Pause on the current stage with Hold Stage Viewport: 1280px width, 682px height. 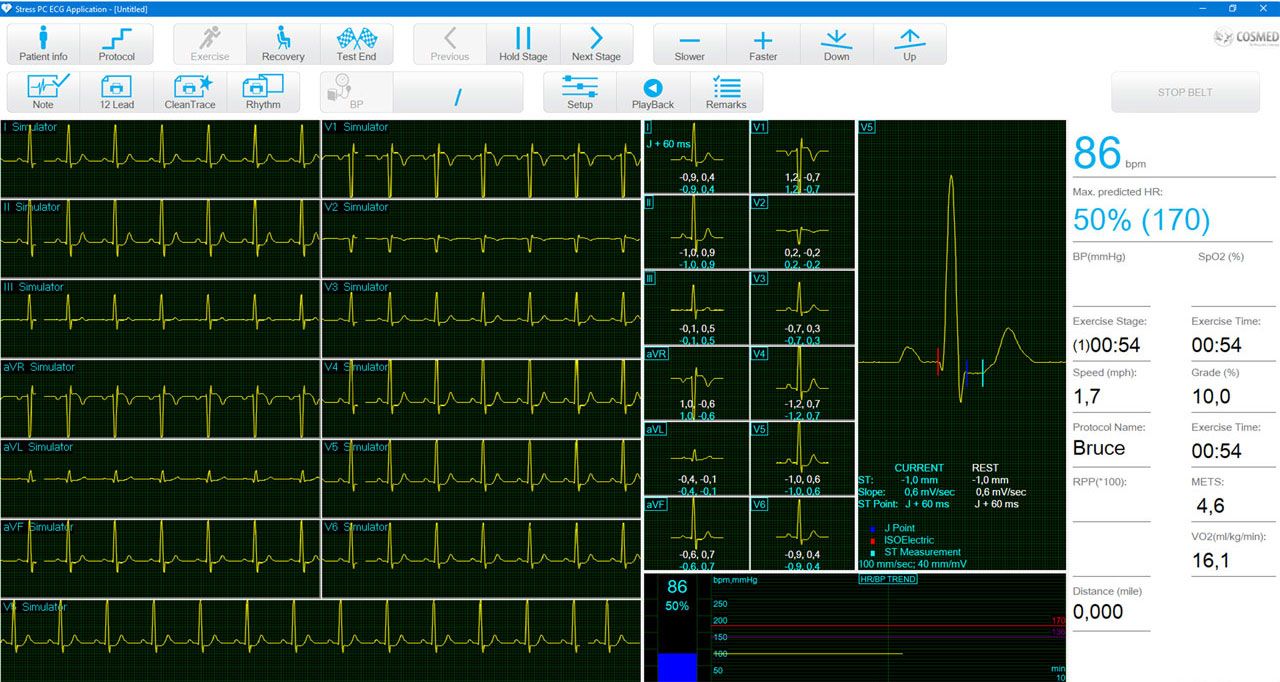tap(523, 44)
